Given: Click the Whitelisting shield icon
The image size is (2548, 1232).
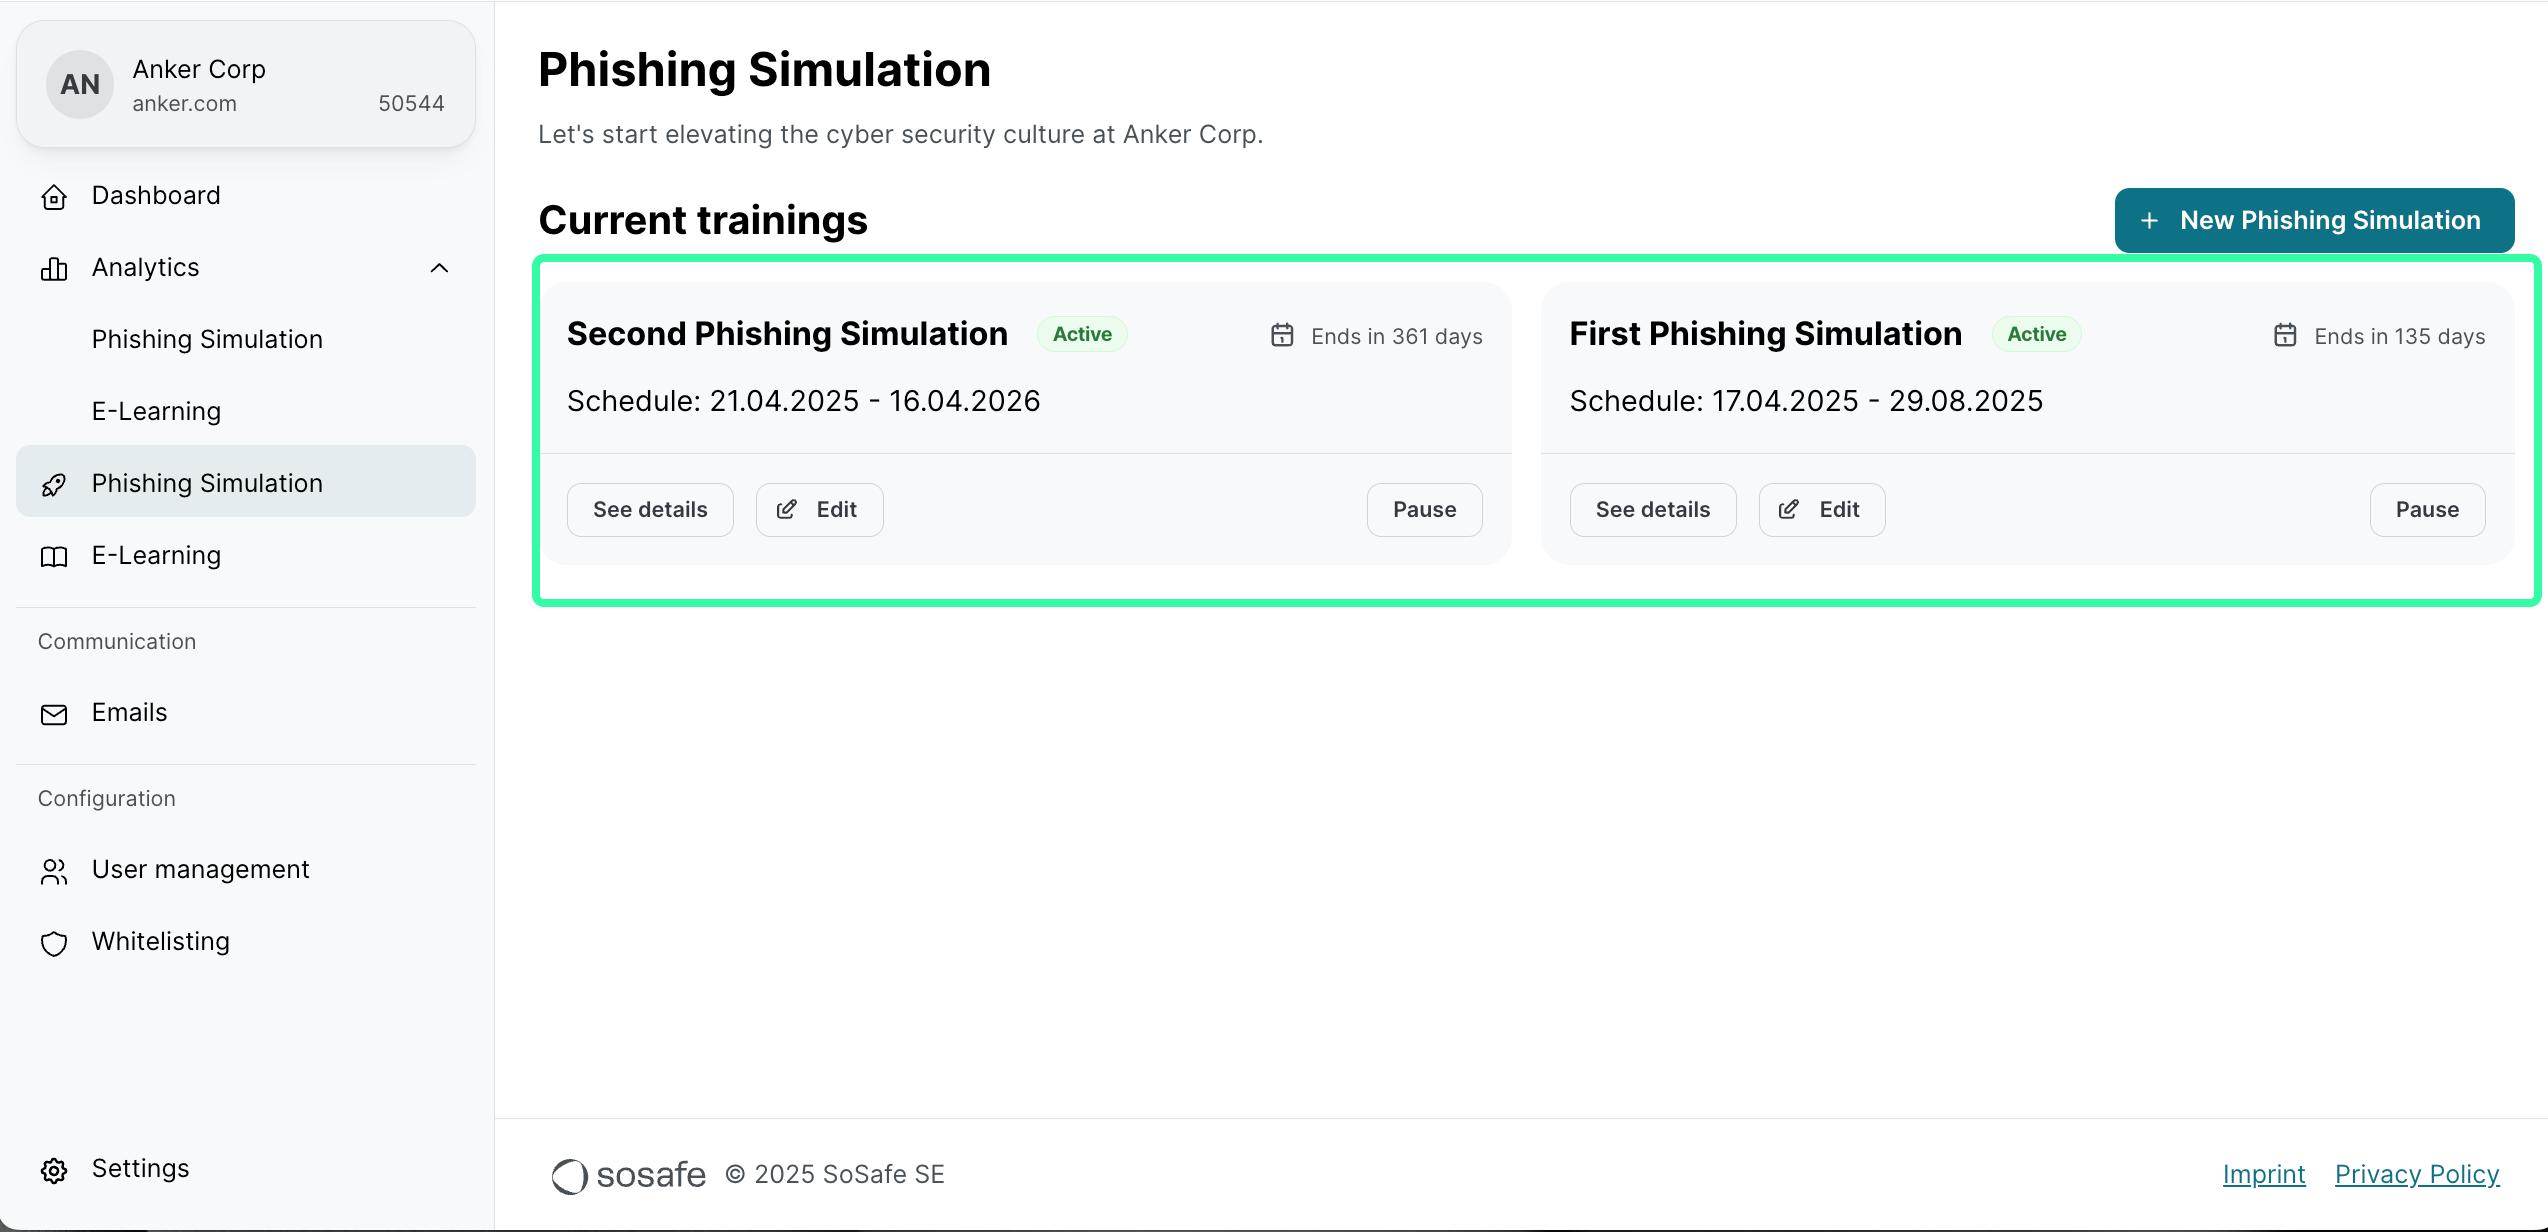Looking at the screenshot, I should point(54,943).
